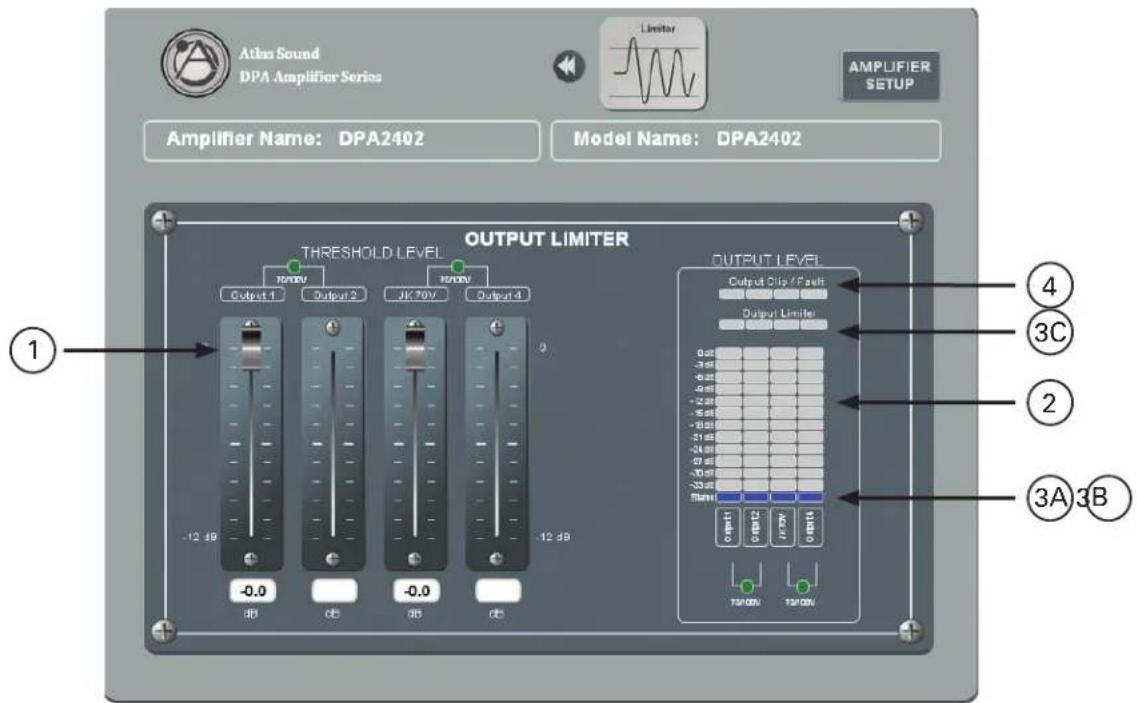Click the Amplifier Name field
Screen dimensions: 1137x703
[342, 140]
